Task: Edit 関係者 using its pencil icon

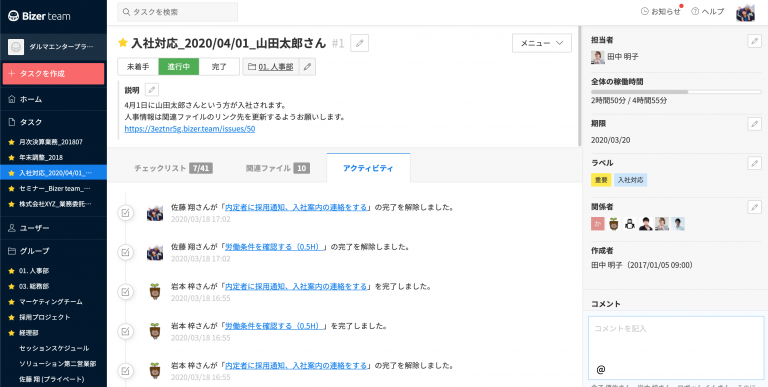Action: click(x=755, y=207)
